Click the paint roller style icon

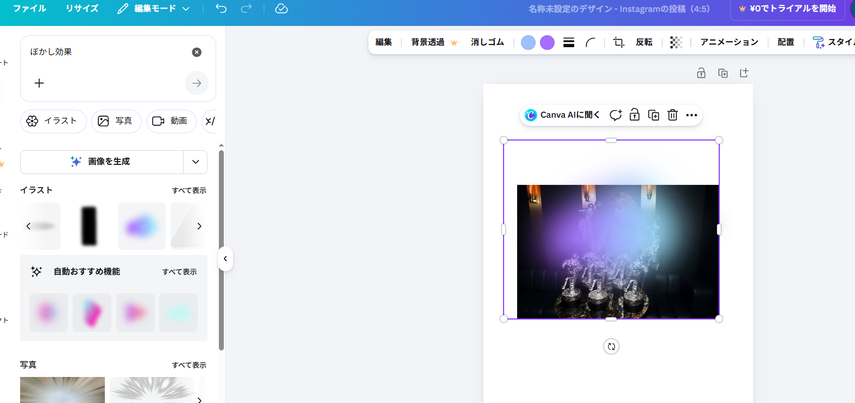(818, 43)
